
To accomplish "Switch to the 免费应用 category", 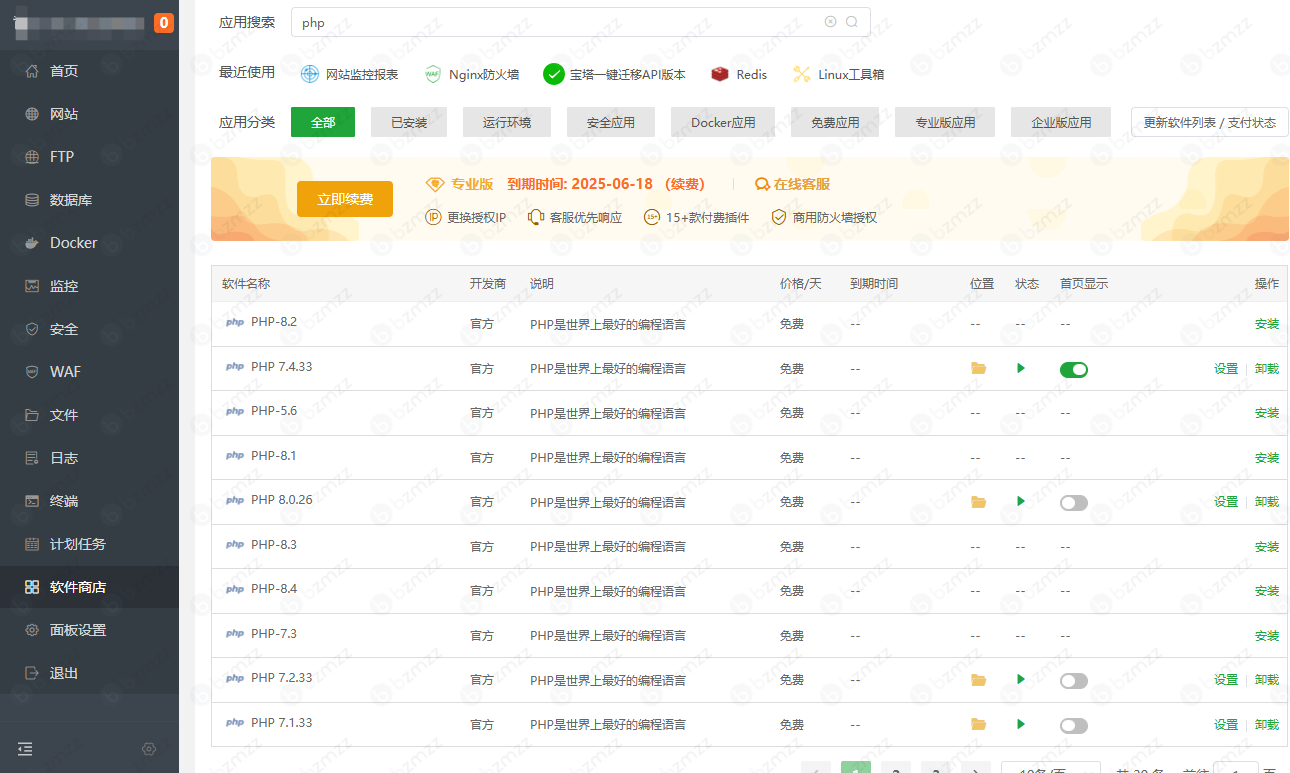I will point(835,122).
